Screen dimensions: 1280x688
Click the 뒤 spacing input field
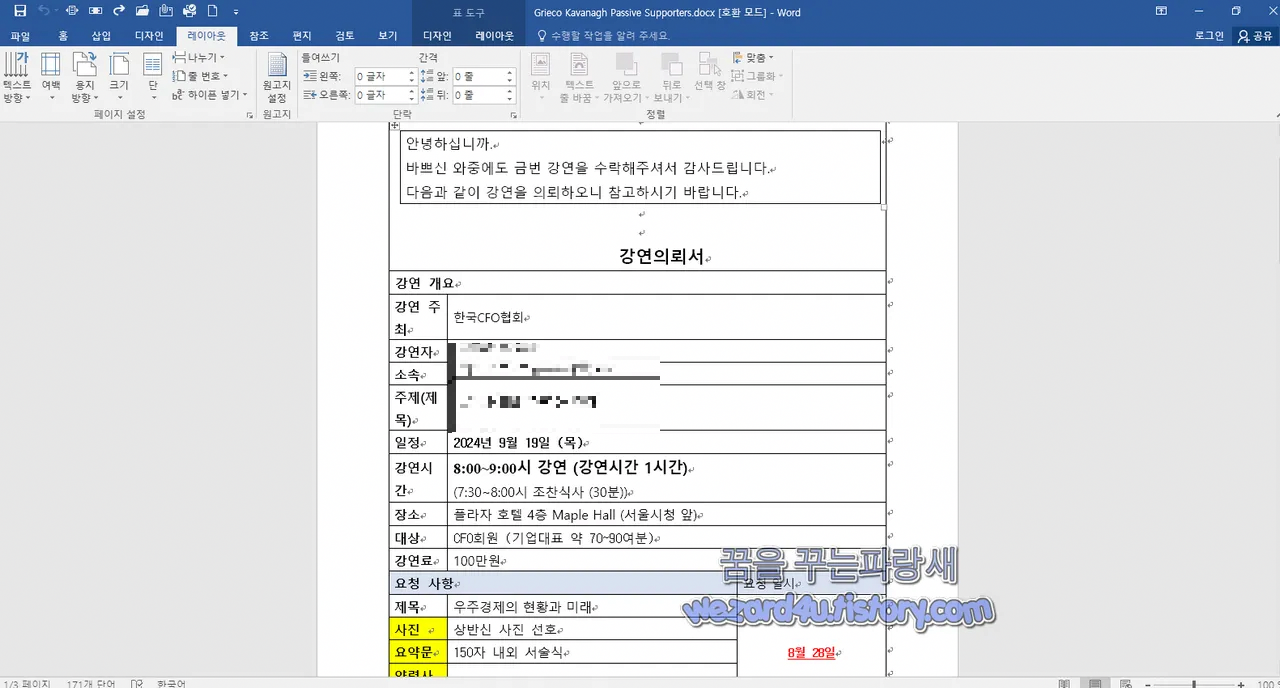click(x=484, y=95)
